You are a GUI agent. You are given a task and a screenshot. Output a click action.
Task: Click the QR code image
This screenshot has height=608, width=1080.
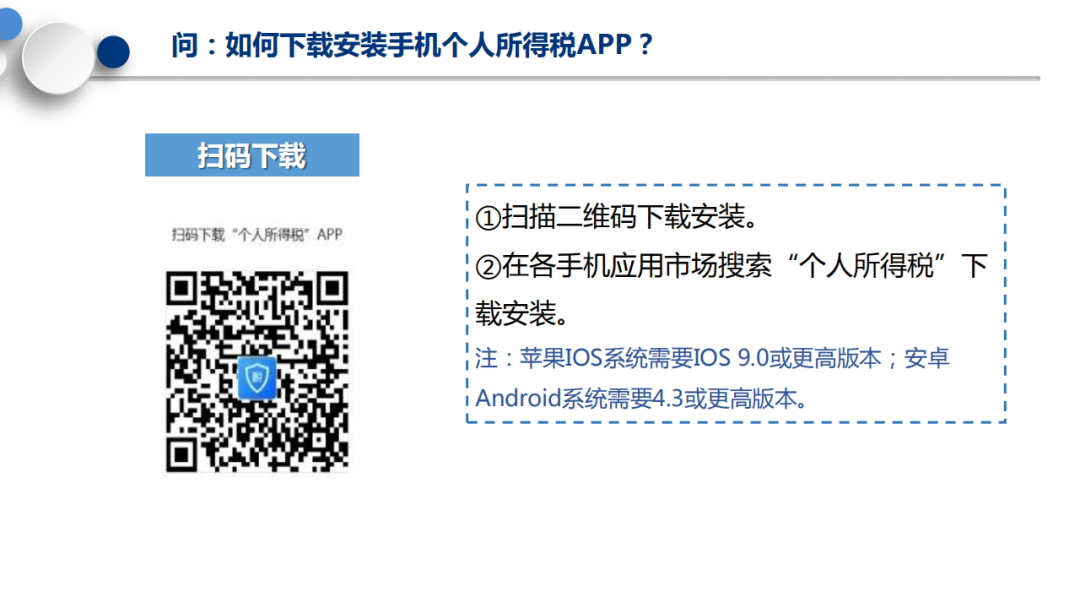click(257, 372)
